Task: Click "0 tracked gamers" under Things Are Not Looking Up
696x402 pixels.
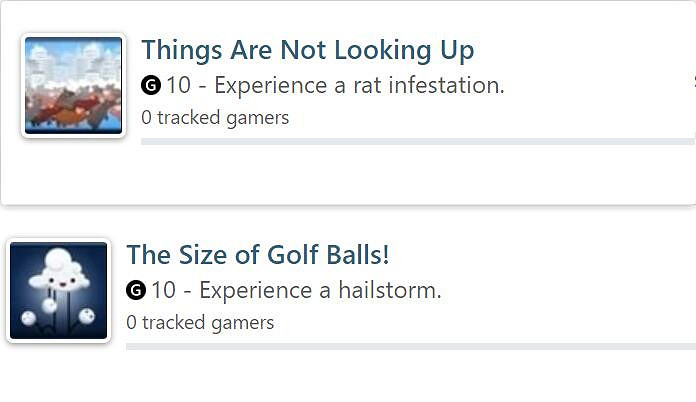Action: point(215,118)
